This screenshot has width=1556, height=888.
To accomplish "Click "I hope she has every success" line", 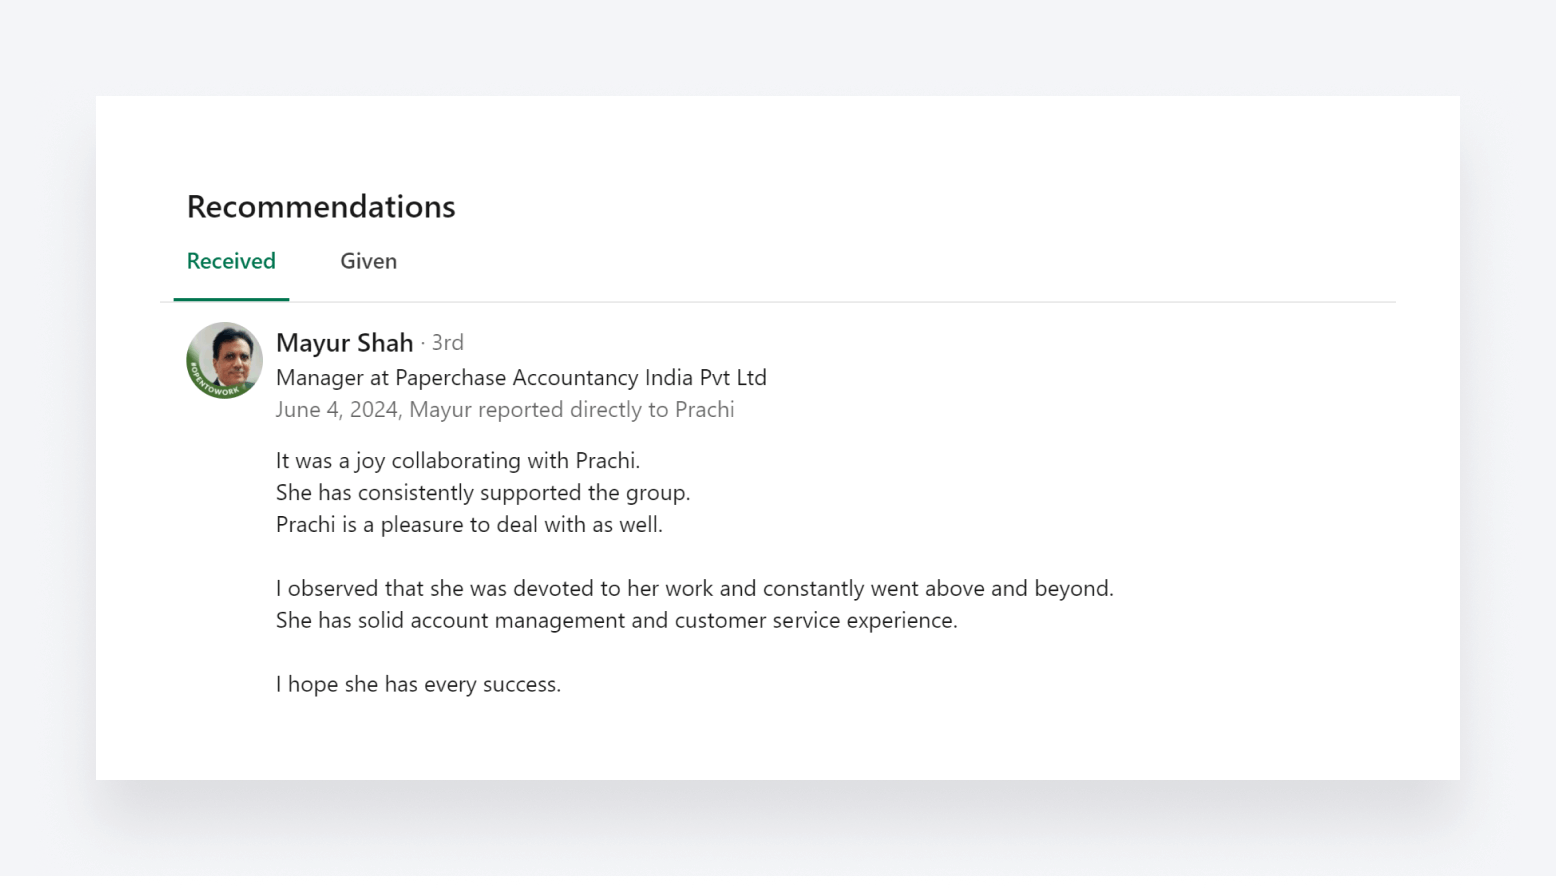I will coord(418,685).
